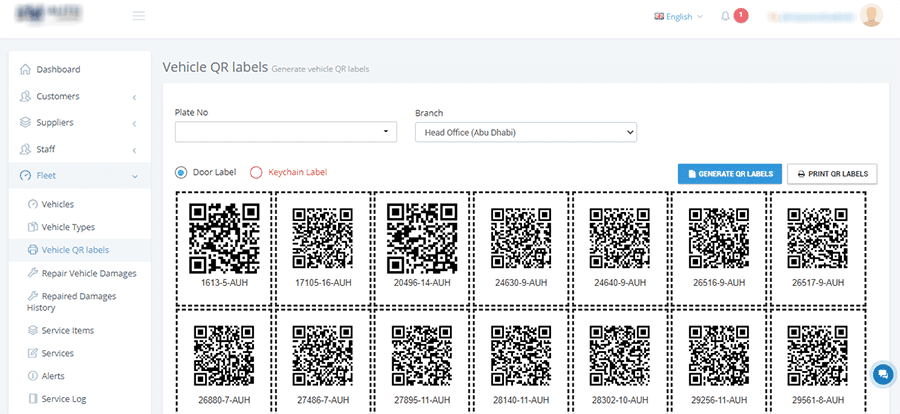The height and width of the screenshot is (414, 900).
Task: Click the user avatar picture
Action: click(x=871, y=16)
